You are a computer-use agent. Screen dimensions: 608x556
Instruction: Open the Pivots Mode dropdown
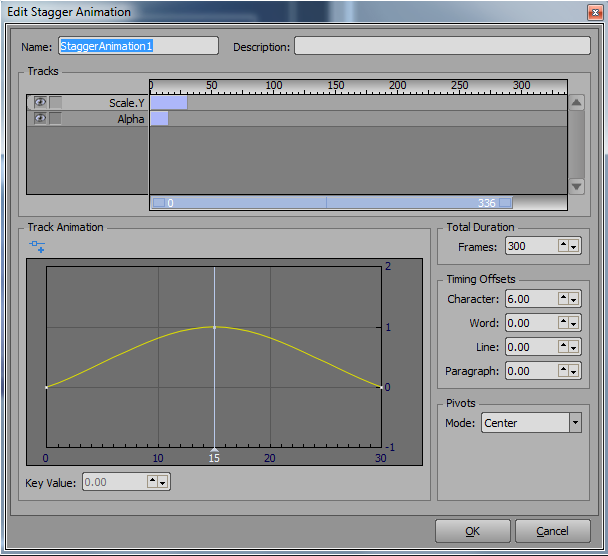point(574,423)
